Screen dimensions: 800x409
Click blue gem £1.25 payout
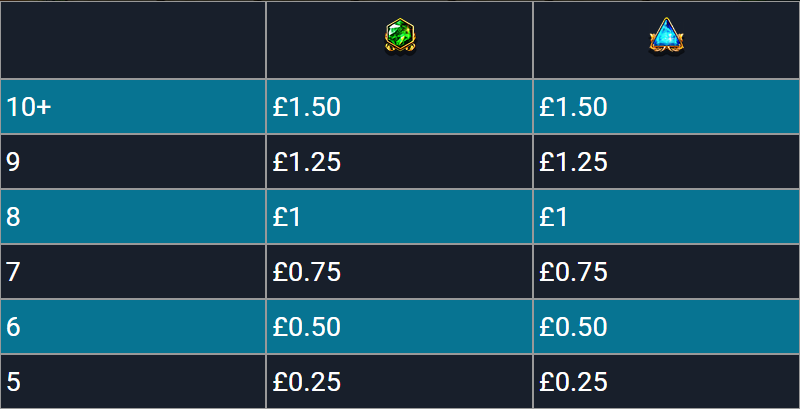[x=573, y=162]
